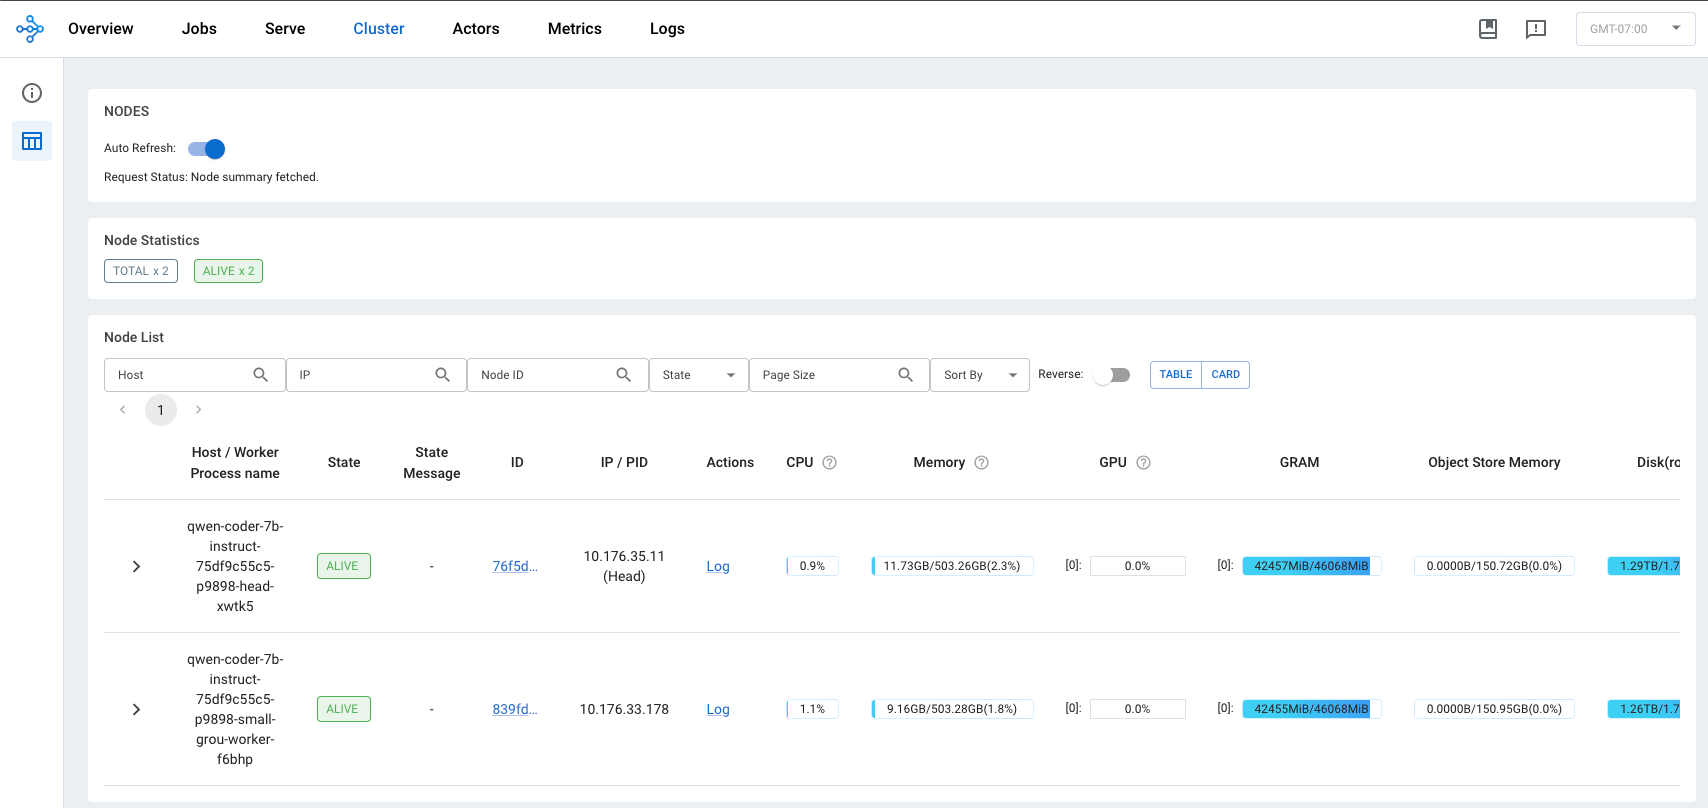The width and height of the screenshot is (1708, 808).
Task: Click the search icon in Host field
Action: [261, 375]
